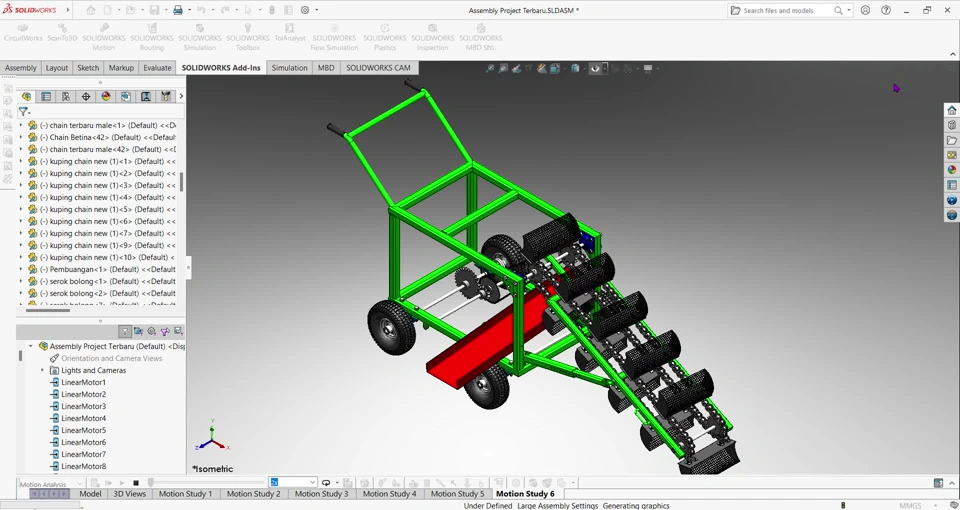
Task: Expand Chain Betina<42> component
Action: point(21,137)
